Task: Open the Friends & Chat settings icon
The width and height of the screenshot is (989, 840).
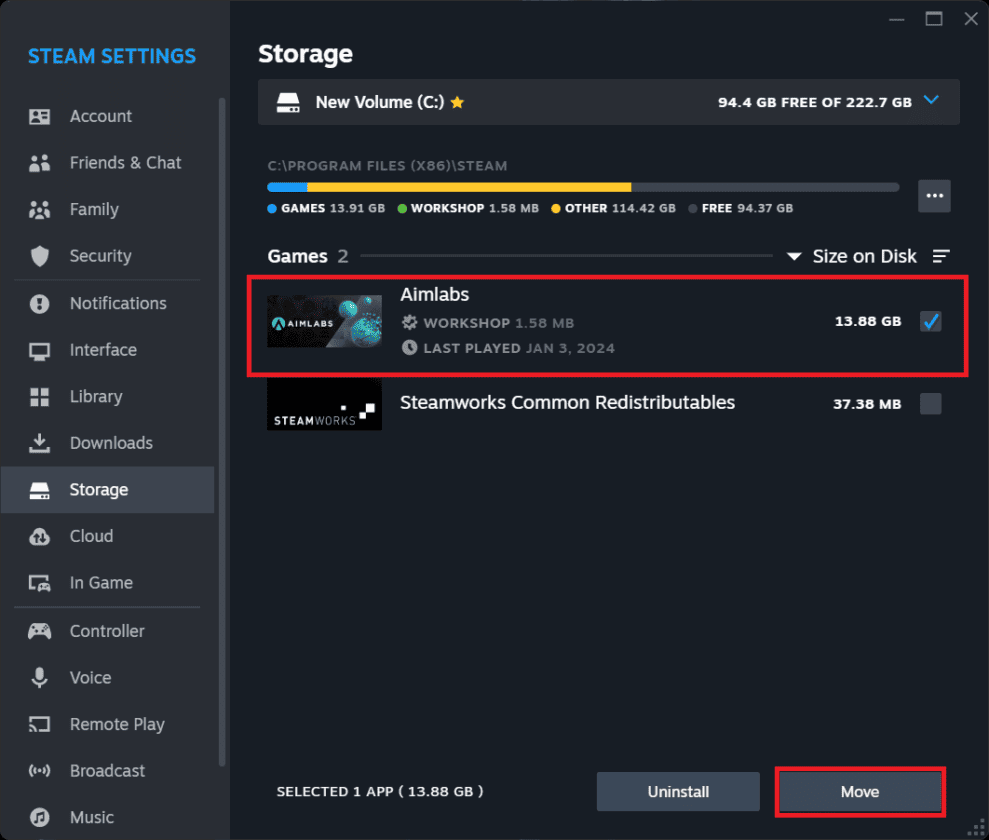Action: 39,162
